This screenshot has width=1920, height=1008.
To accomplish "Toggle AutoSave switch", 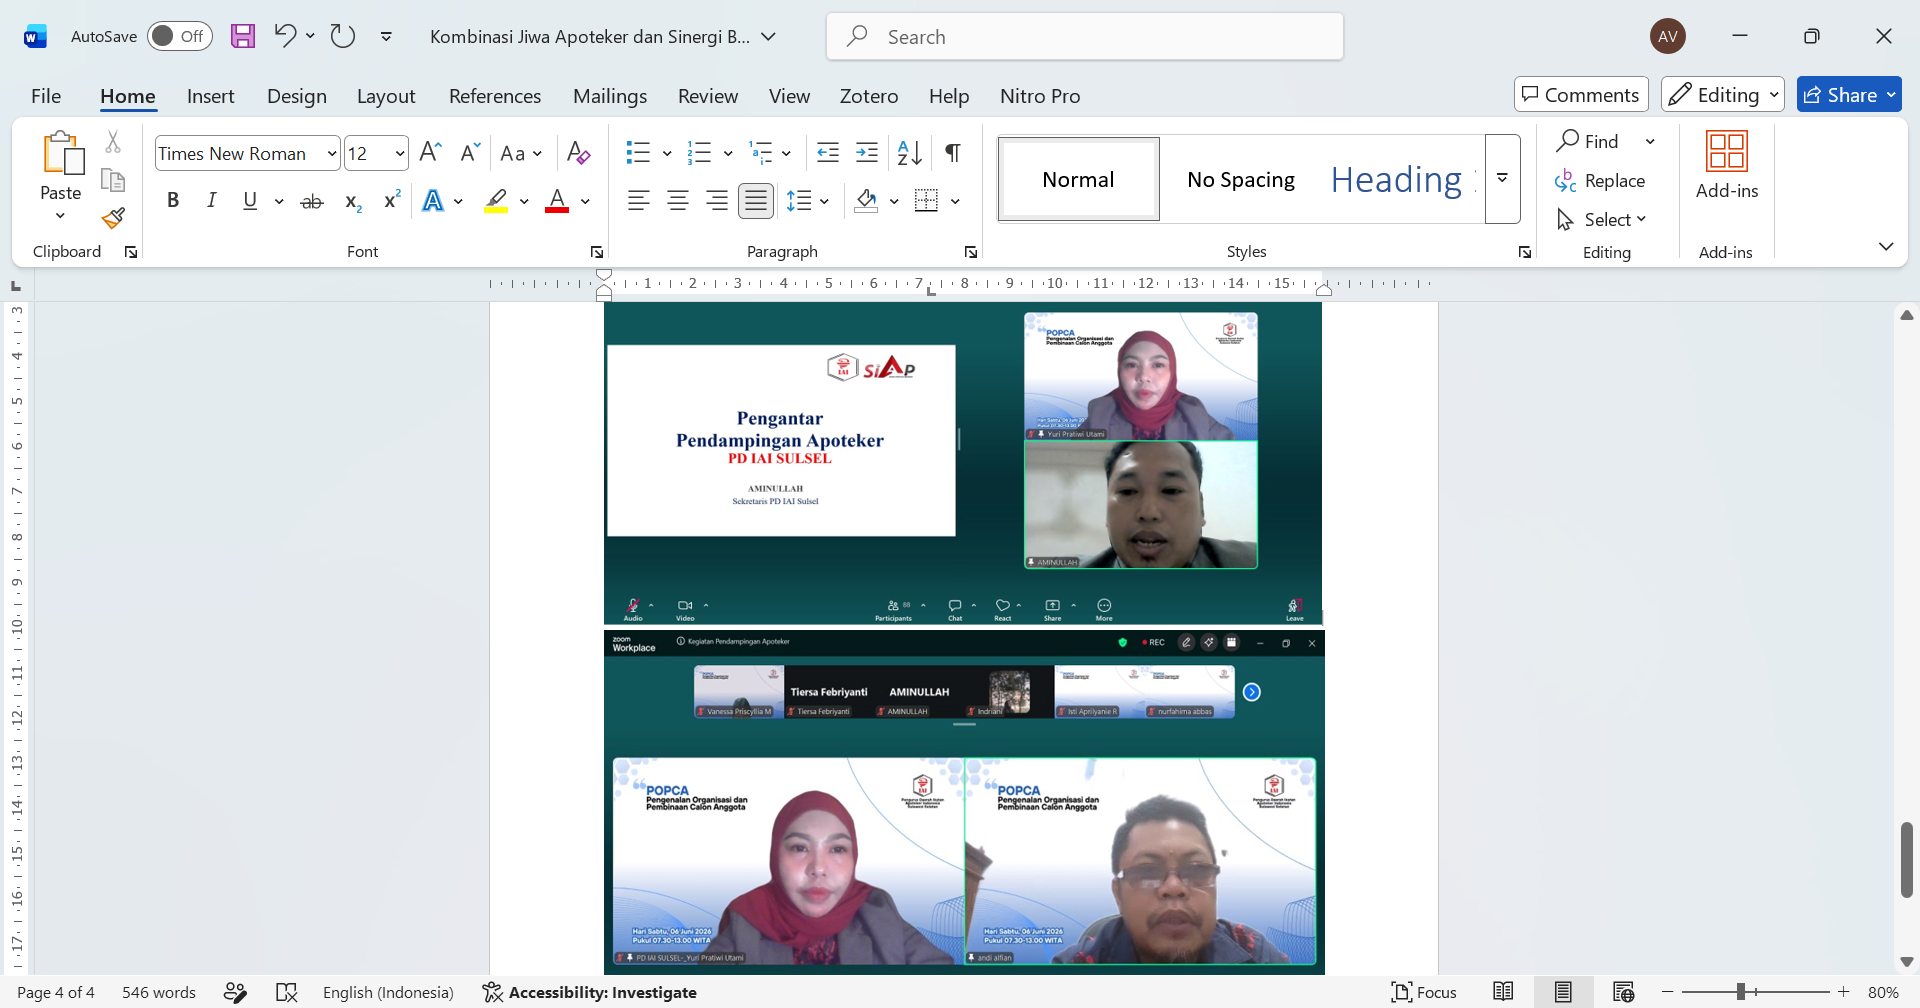I will (x=180, y=36).
